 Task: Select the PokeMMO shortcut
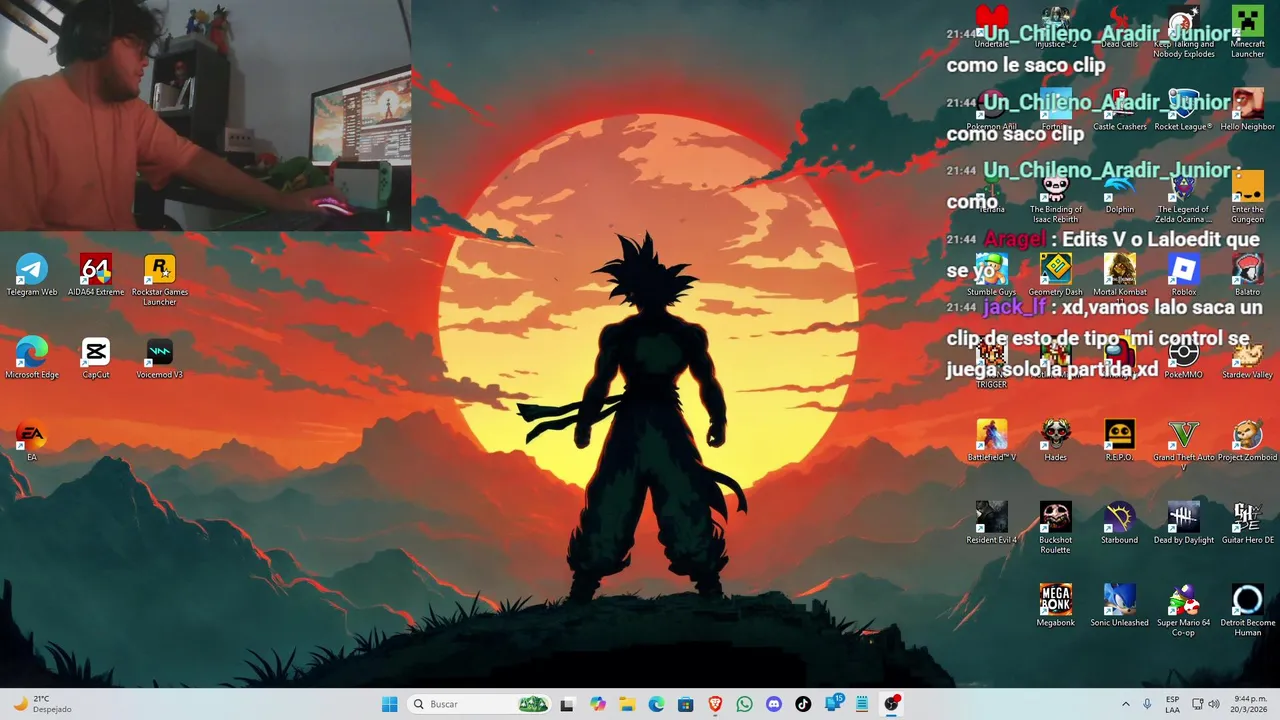[1183, 358]
